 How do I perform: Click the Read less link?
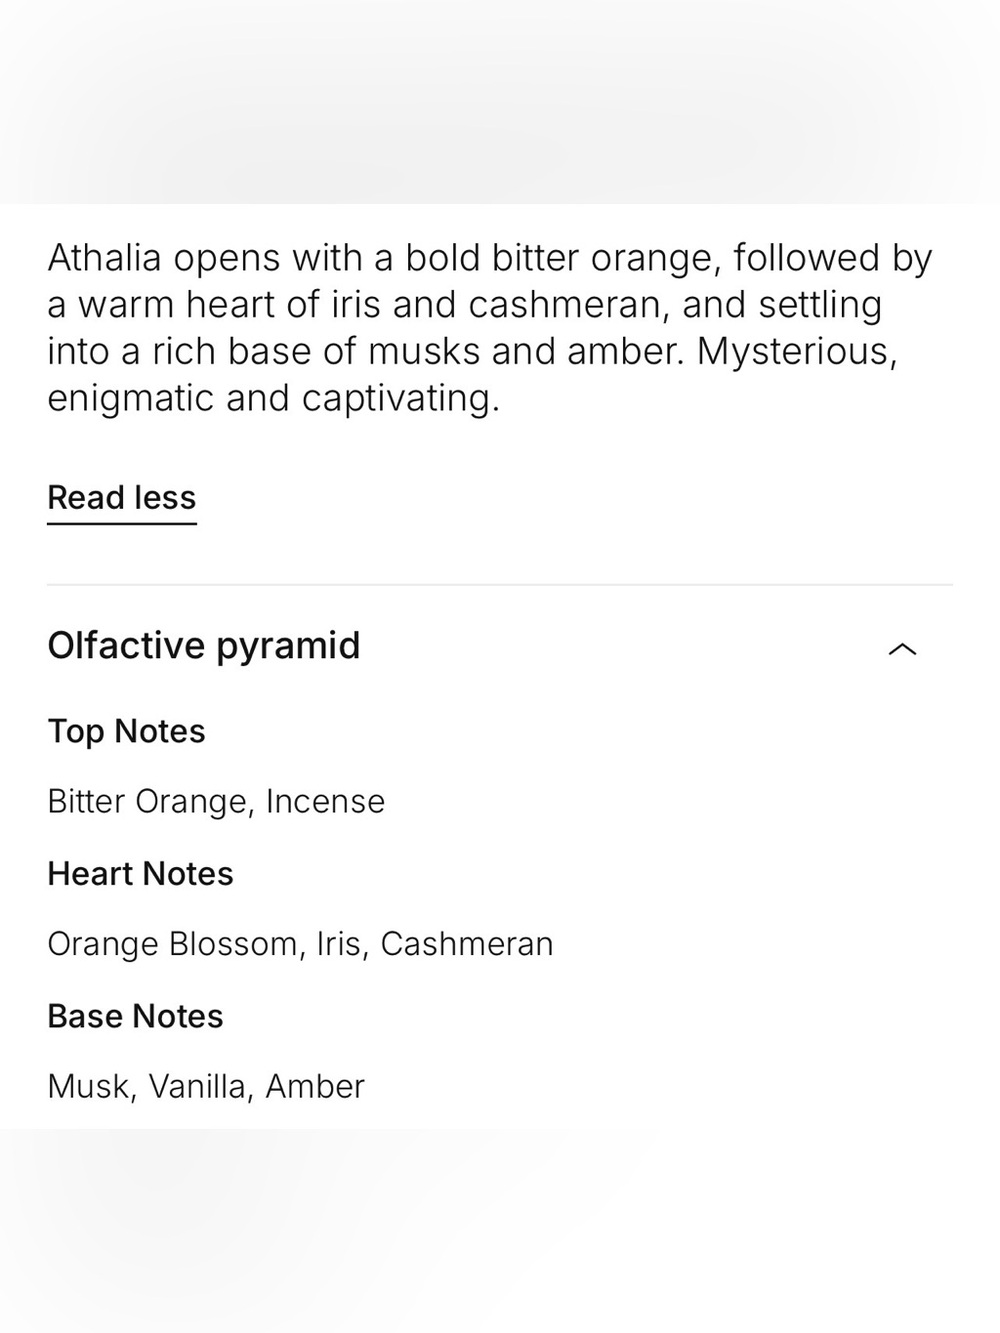[x=122, y=499]
